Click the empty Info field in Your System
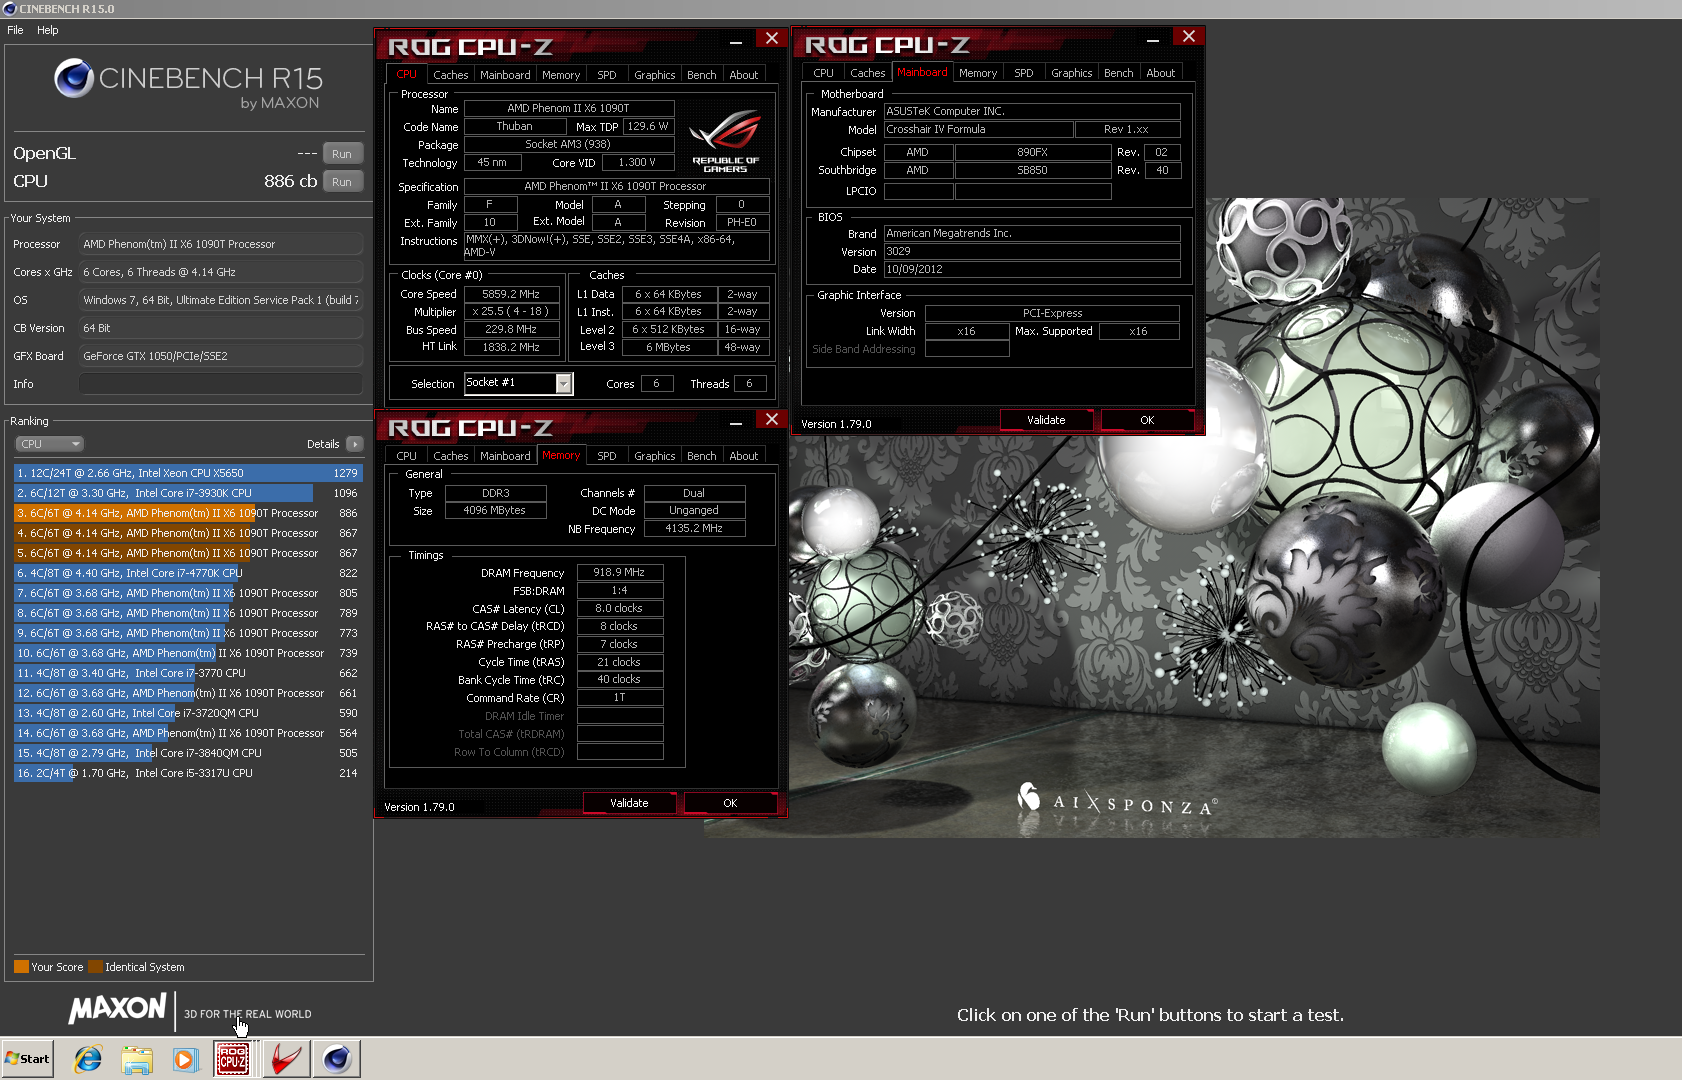 tap(220, 384)
